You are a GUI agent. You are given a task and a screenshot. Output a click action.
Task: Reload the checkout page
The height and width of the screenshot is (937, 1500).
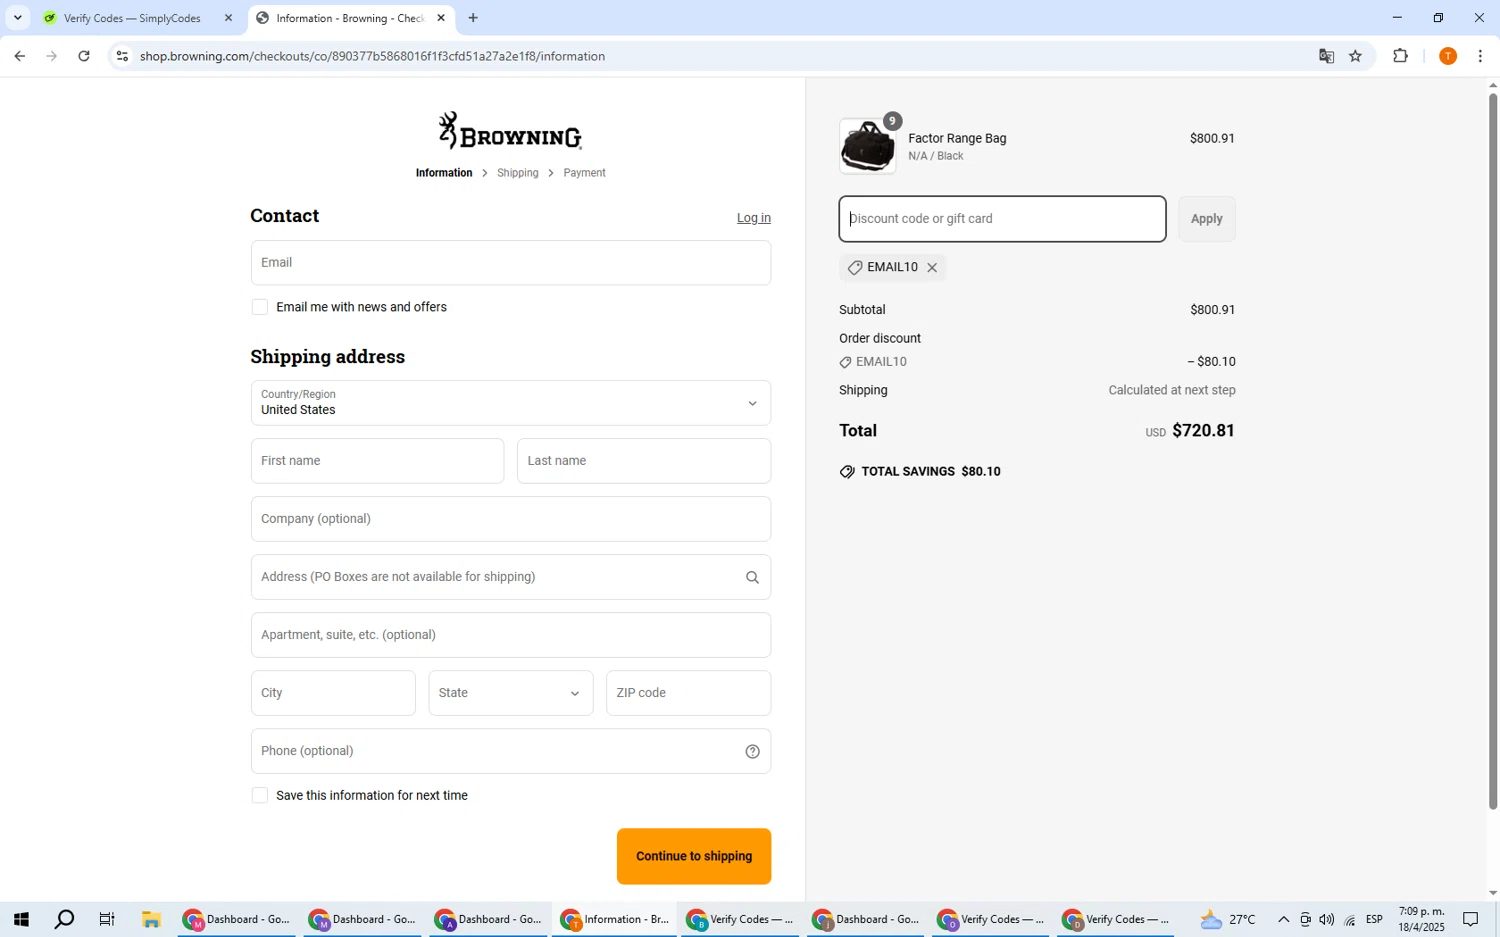pyautogui.click(x=84, y=56)
